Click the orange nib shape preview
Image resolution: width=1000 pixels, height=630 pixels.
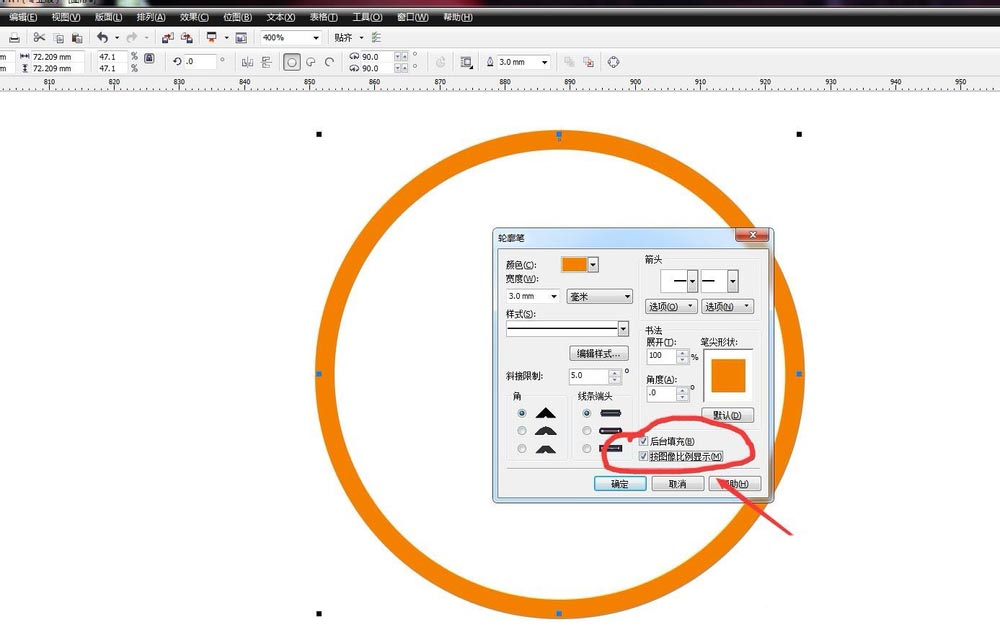(728, 375)
